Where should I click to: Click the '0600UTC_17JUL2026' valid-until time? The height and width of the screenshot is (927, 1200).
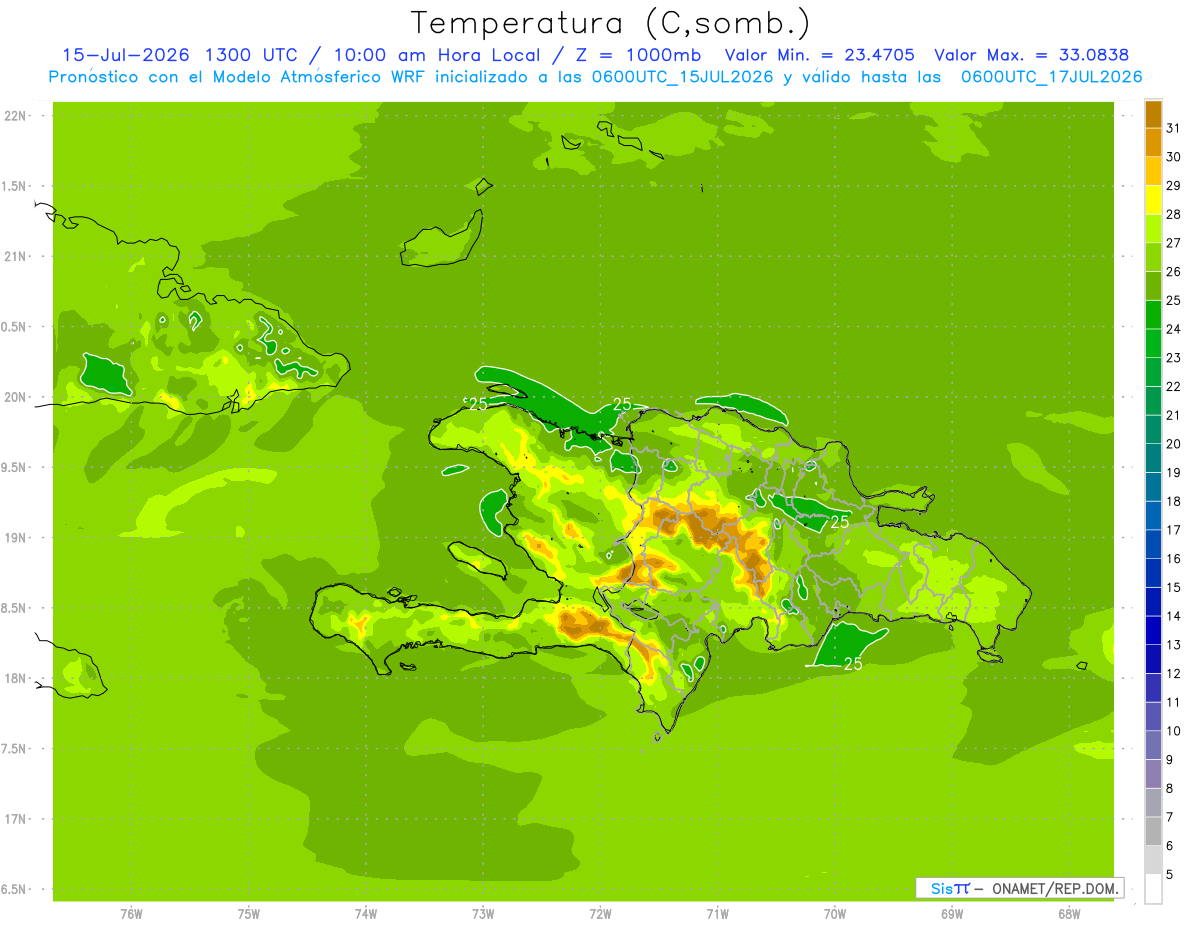click(x=1051, y=76)
